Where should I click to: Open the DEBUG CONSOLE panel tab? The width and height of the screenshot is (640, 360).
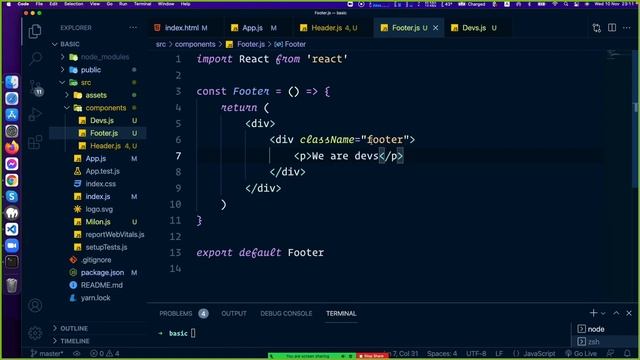click(286, 313)
